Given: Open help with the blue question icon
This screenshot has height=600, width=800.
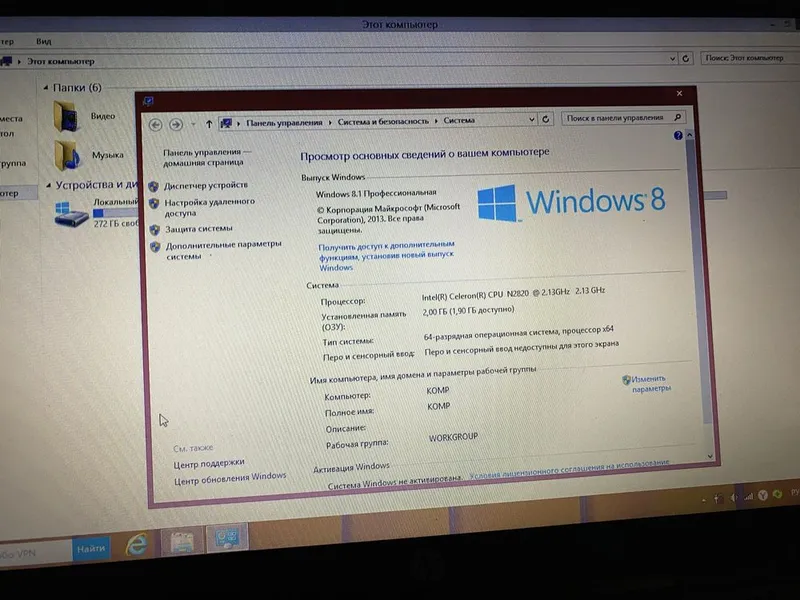Looking at the screenshot, I should tap(678, 135).
